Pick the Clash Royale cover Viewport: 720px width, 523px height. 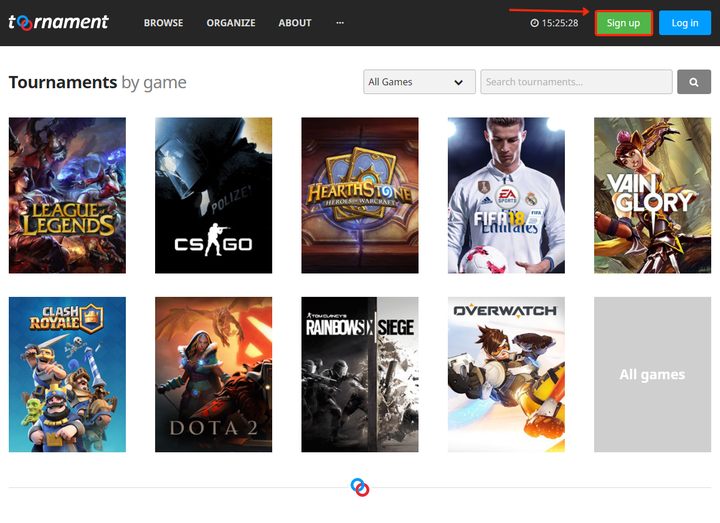click(x=67, y=374)
